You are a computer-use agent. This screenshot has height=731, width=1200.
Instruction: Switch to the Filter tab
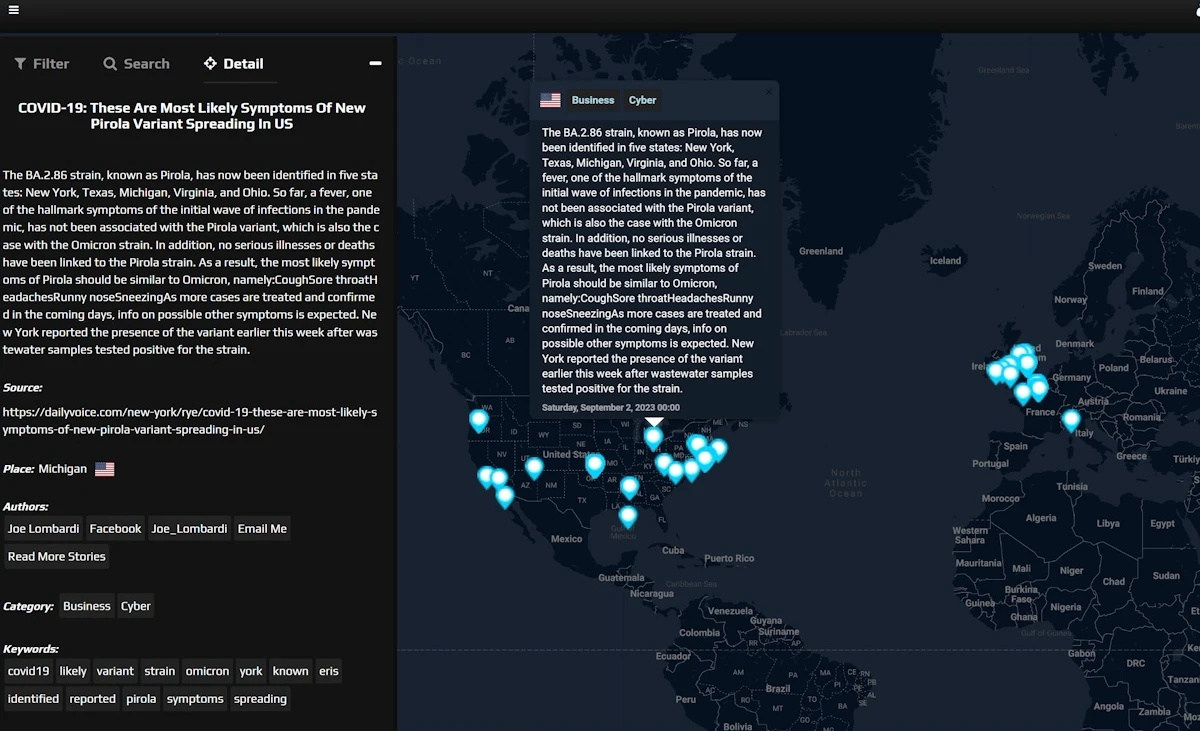coord(42,64)
